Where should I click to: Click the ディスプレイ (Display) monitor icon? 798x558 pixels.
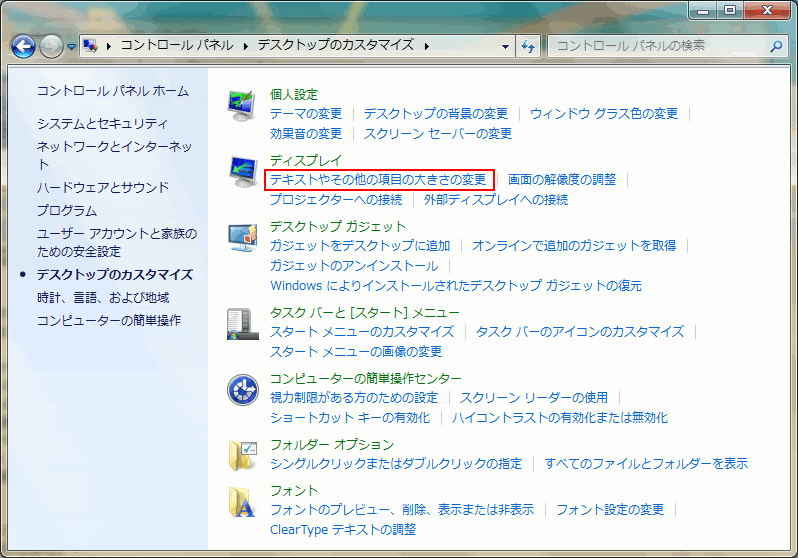pos(243,170)
